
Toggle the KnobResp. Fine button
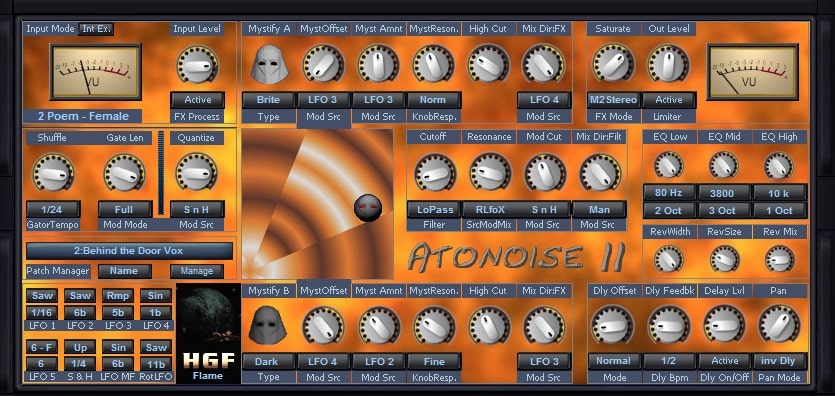point(434,361)
